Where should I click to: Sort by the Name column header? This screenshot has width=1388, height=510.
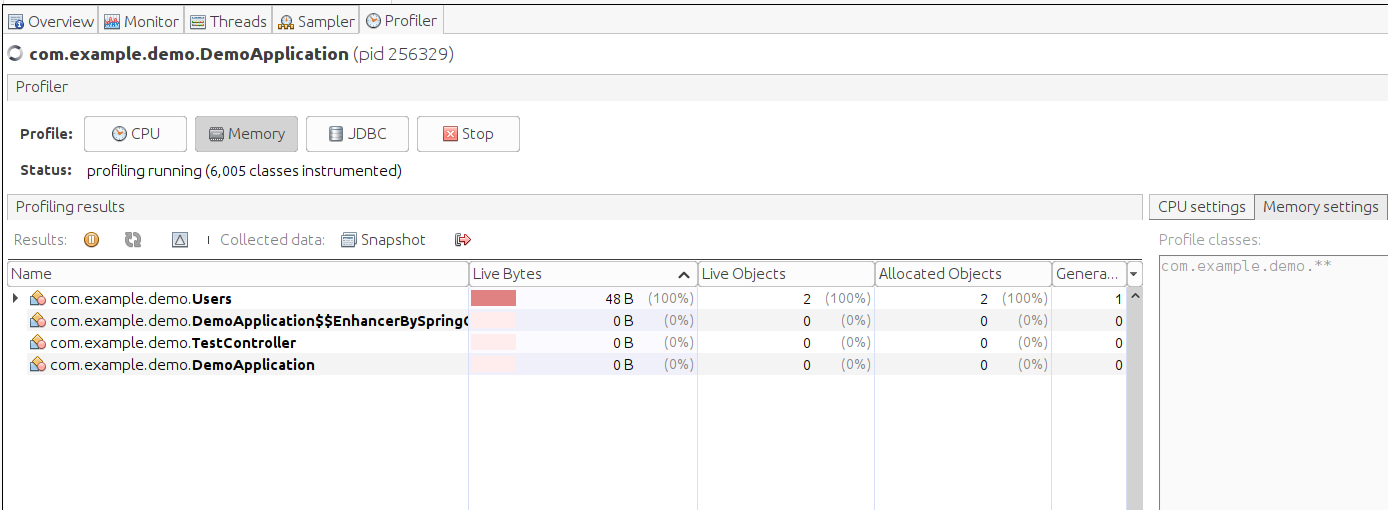click(x=238, y=274)
